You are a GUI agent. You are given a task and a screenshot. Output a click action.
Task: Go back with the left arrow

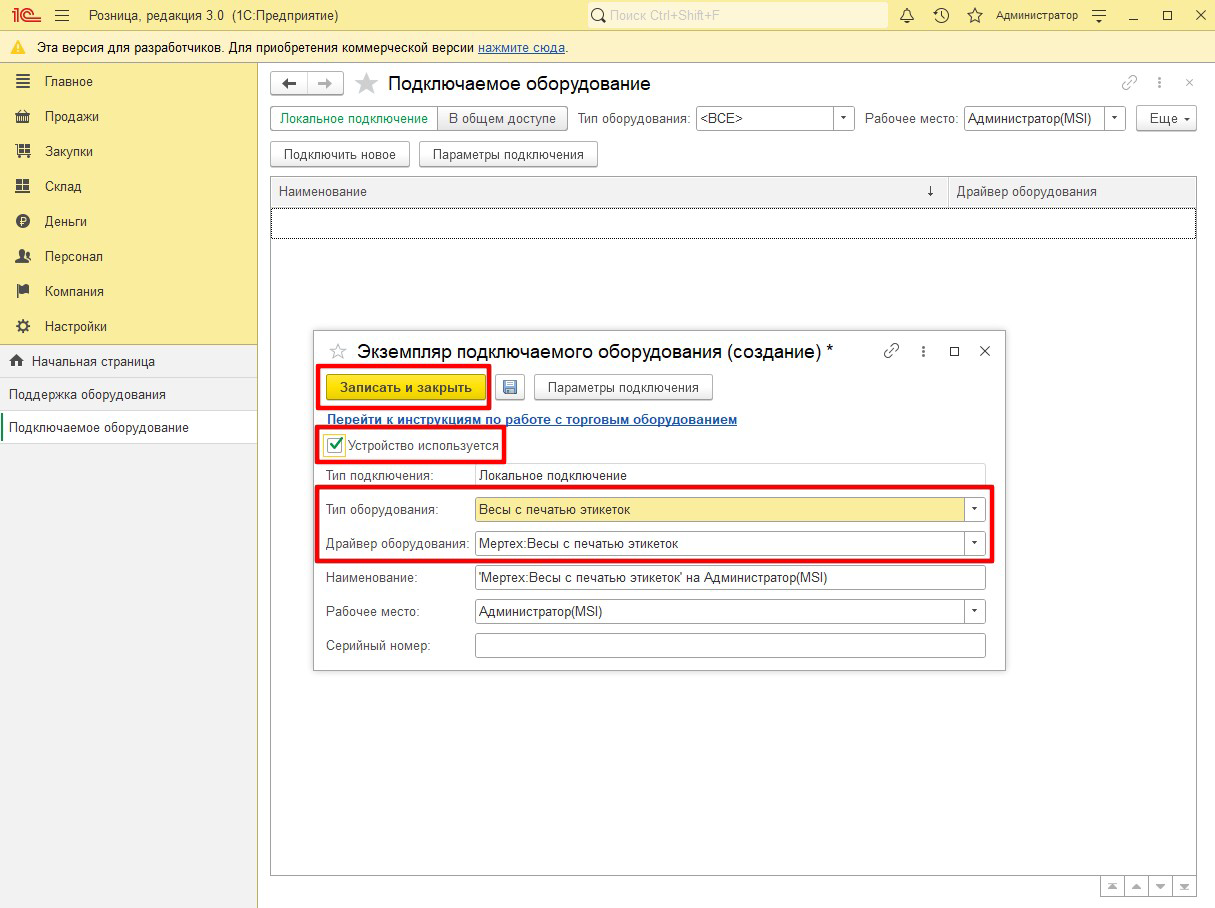click(289, 84)
